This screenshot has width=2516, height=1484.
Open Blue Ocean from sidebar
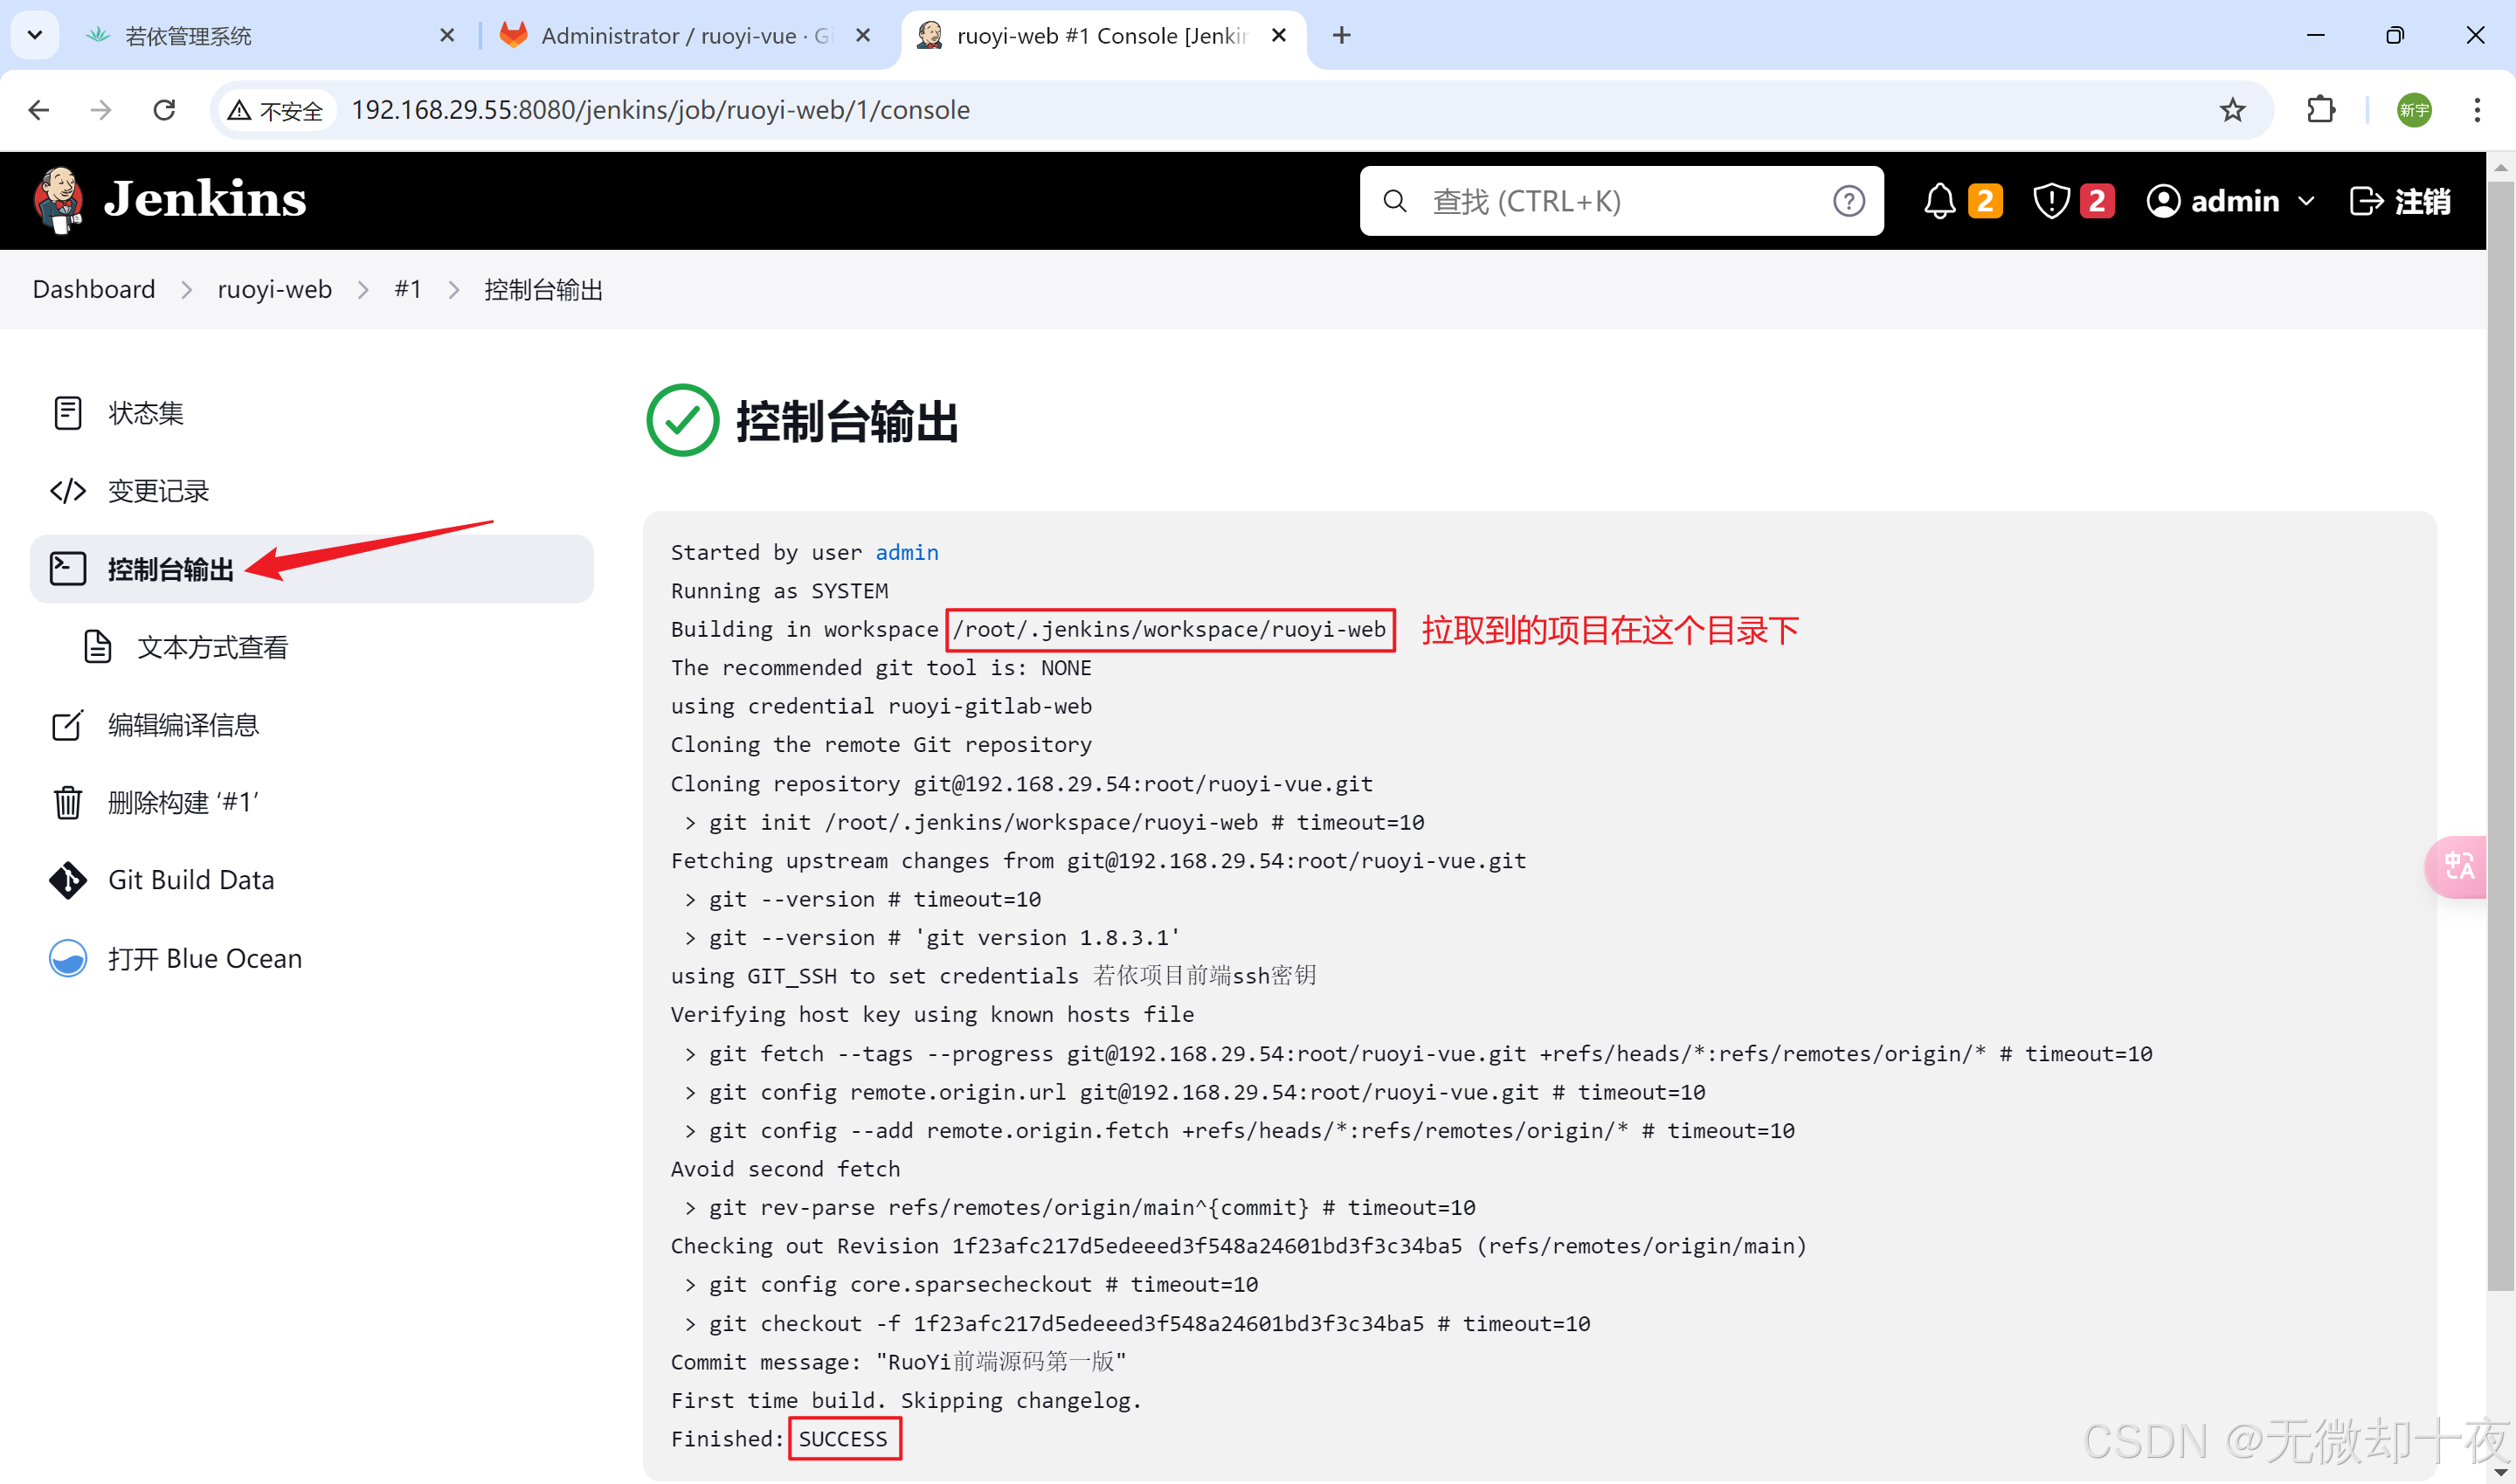tap(204, 958)
